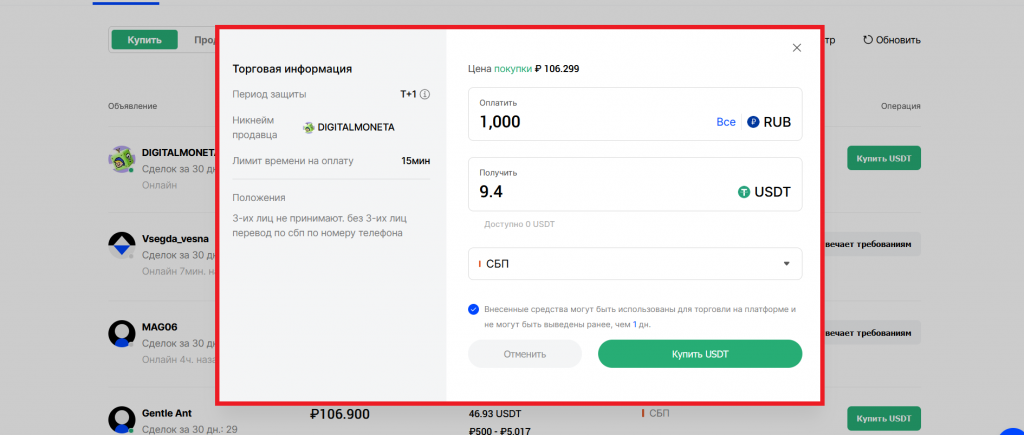The width and height of the screenshot is (1024, 435).
Task: Click the protection period info icon
Action: (424, 94)
